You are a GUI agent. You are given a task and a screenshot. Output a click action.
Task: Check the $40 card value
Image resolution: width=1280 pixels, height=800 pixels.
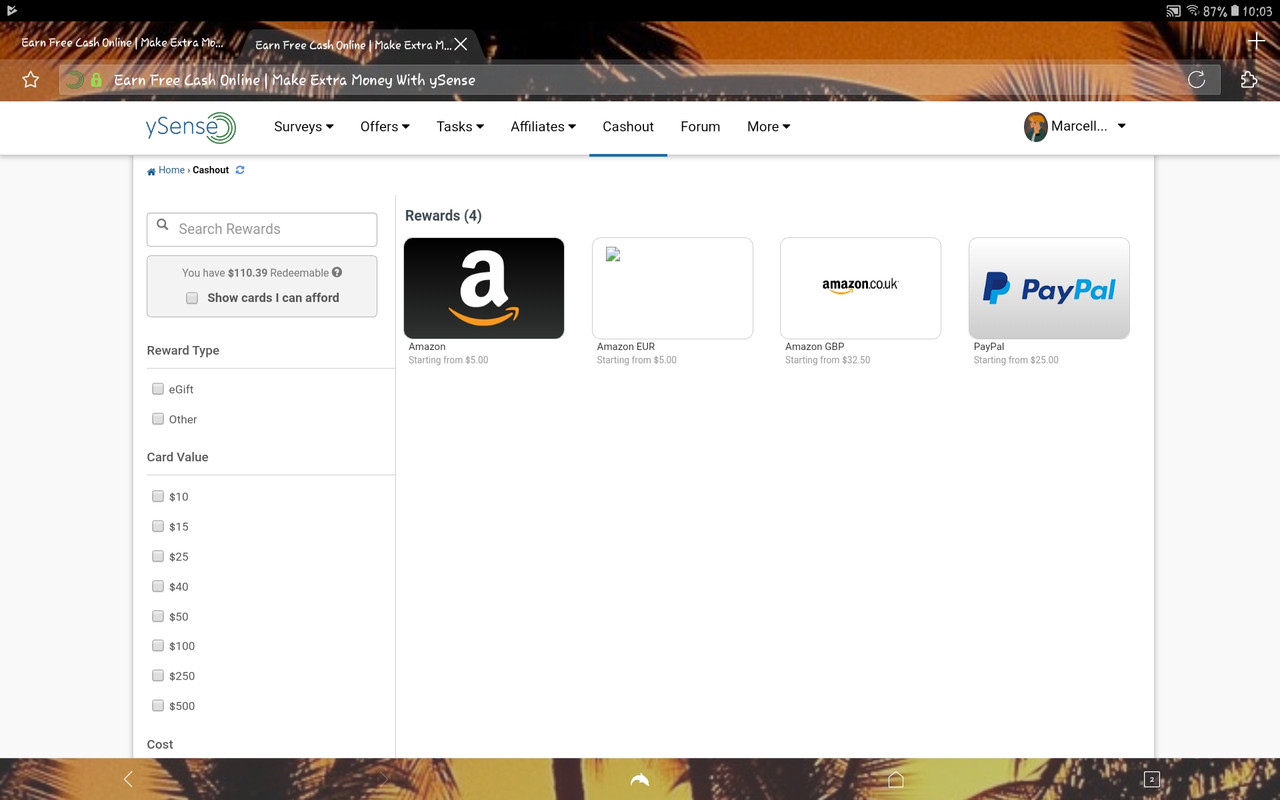point(158,586)
